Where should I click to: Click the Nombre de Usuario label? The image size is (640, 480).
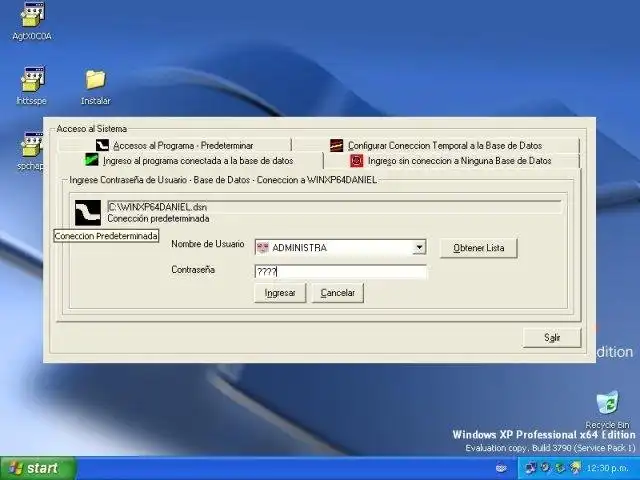pyautogui.click(x=208, y=244)
